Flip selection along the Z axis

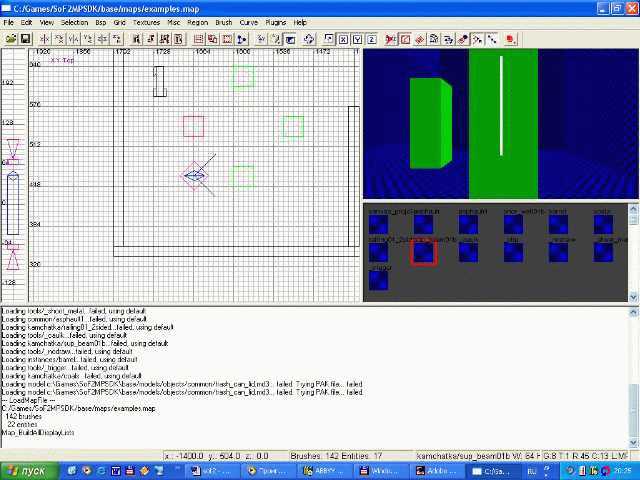click(102, 39)
